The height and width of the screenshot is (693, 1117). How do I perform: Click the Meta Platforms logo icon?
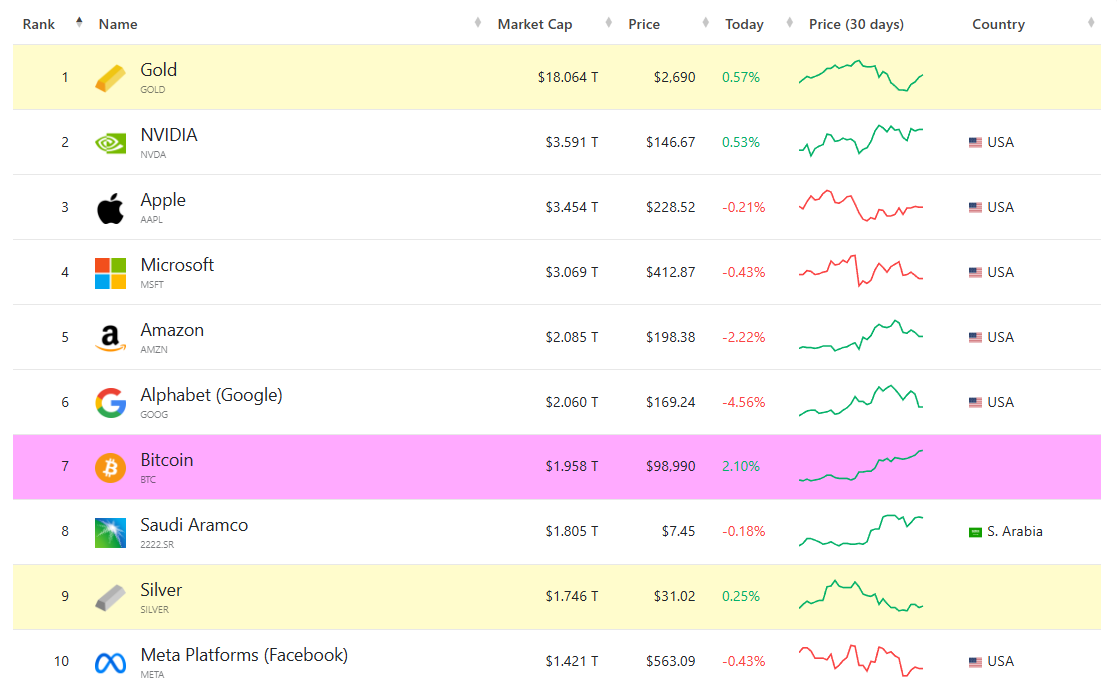pyautogui.click(x=110, y=662)
